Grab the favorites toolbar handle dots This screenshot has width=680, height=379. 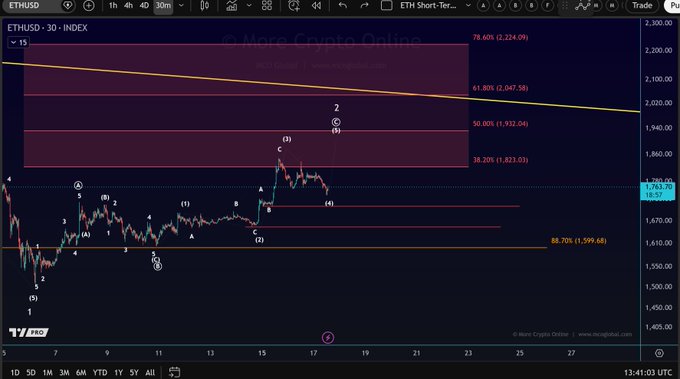point(565,6)
